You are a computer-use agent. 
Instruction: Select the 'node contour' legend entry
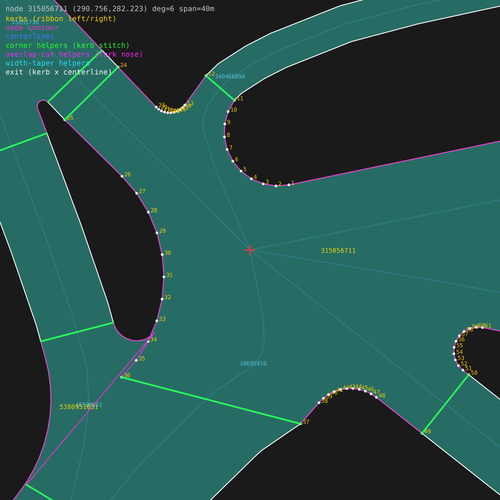(32, 28)
